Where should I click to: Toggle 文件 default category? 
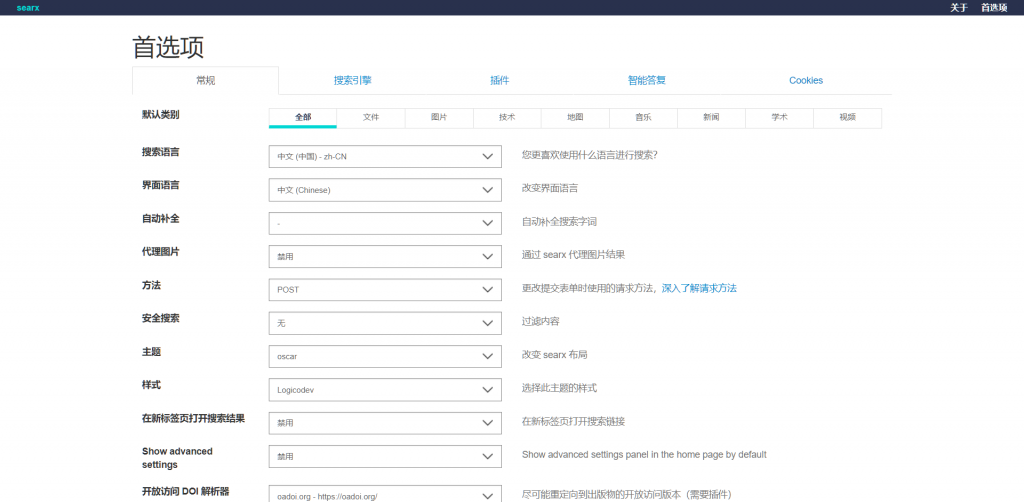point(371,118)
